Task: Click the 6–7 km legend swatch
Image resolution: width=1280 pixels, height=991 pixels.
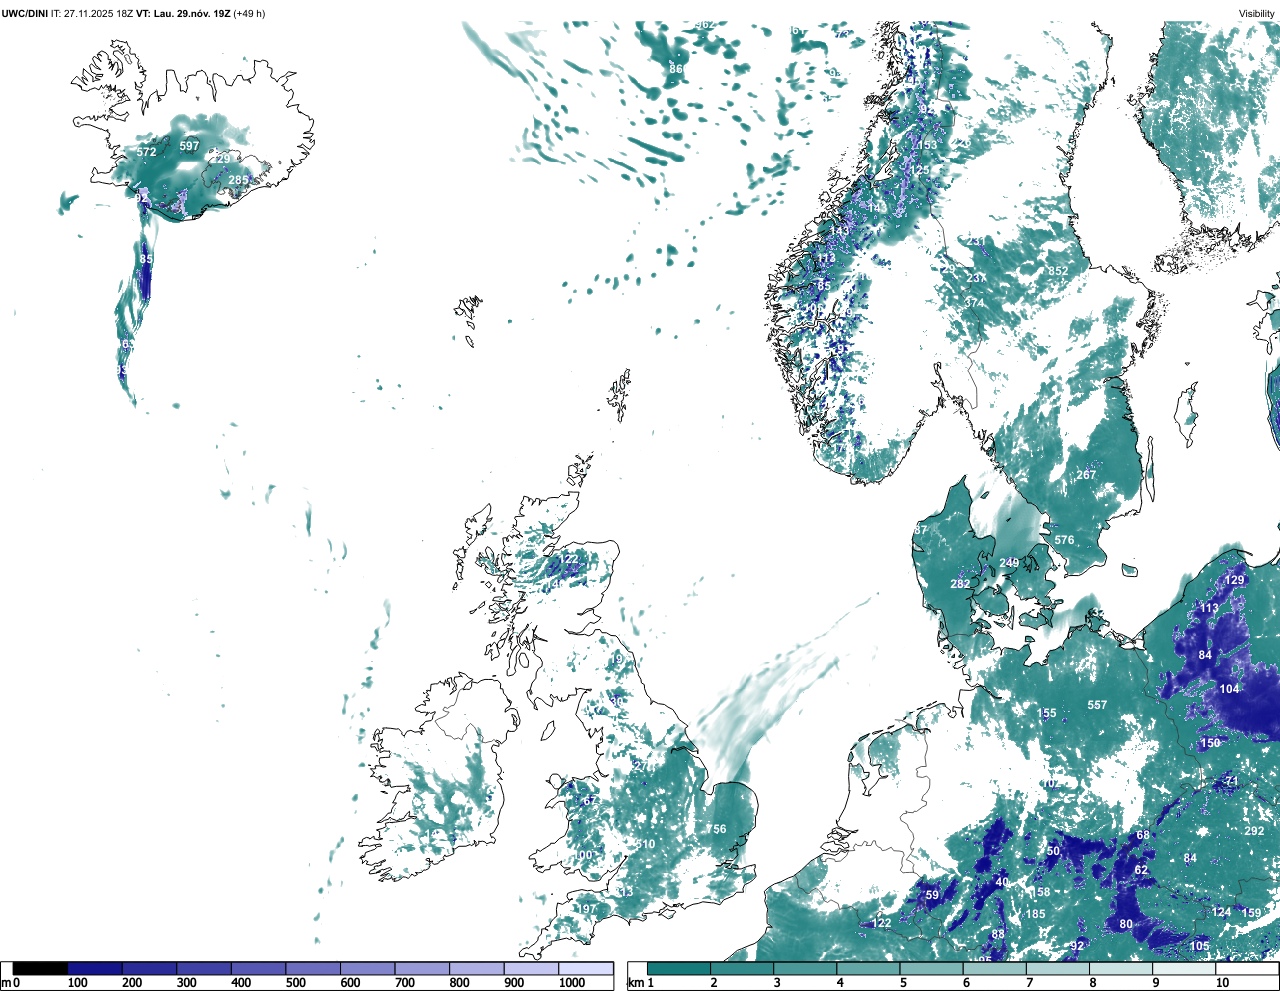Action: [x=996, y=969]
